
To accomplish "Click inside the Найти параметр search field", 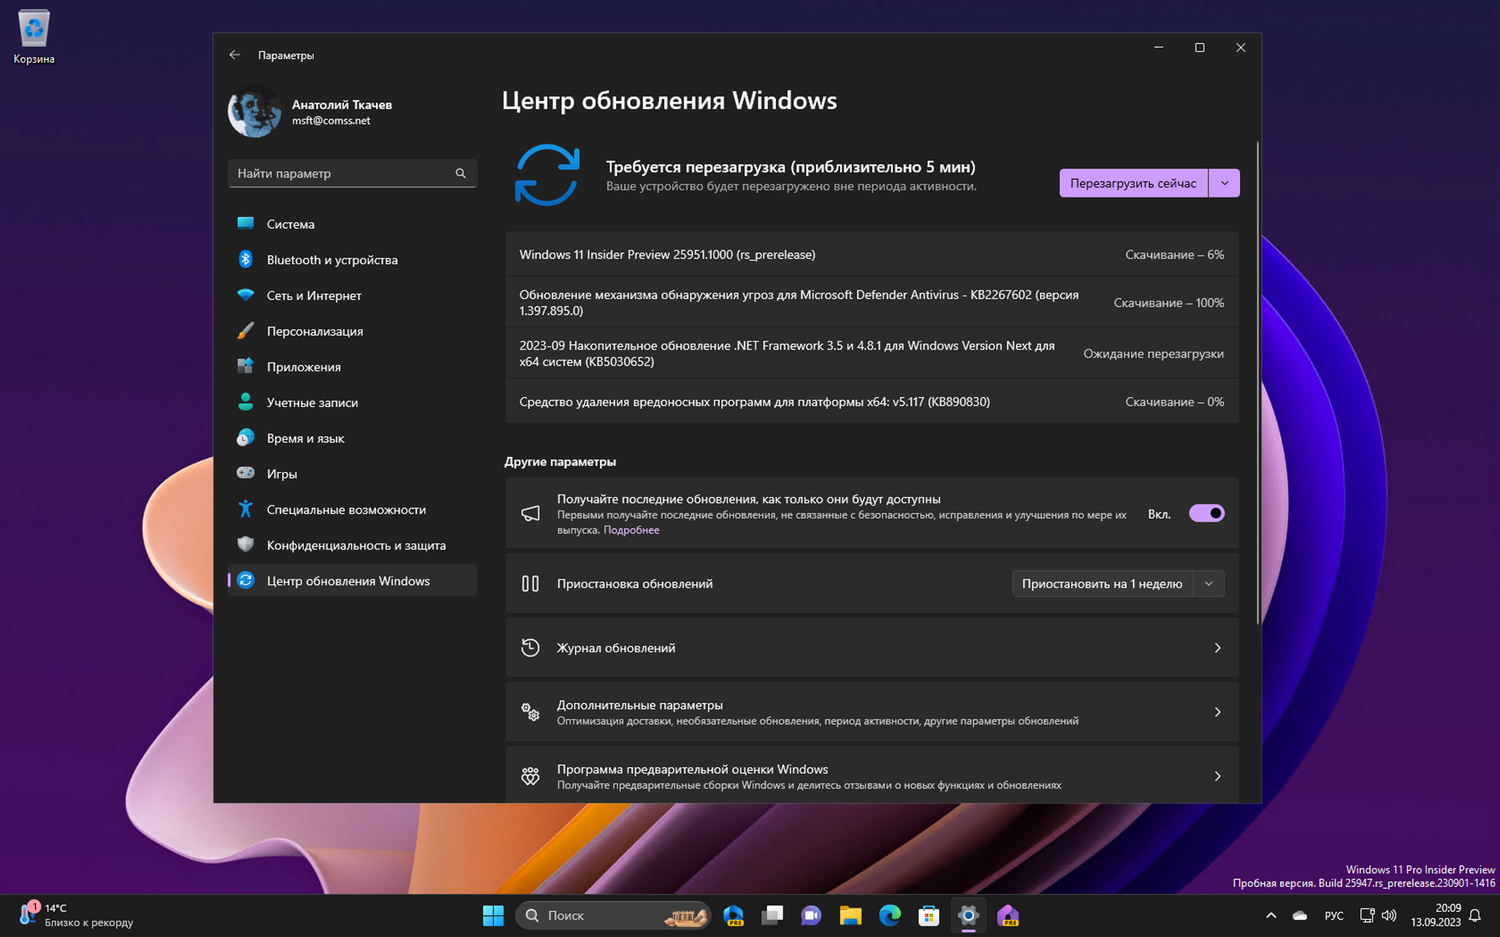I will (352, 173).
